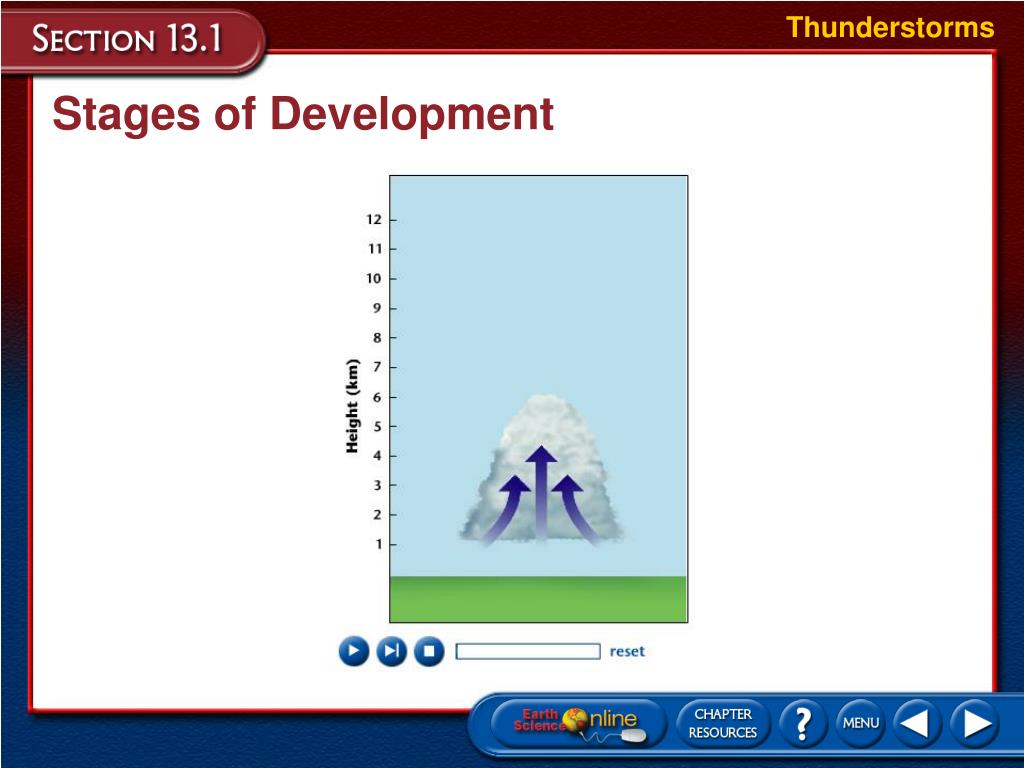The width and height of the screenshot is (1024, 768).
Task: Click the 12 km tick label
Action: (374, 219)
